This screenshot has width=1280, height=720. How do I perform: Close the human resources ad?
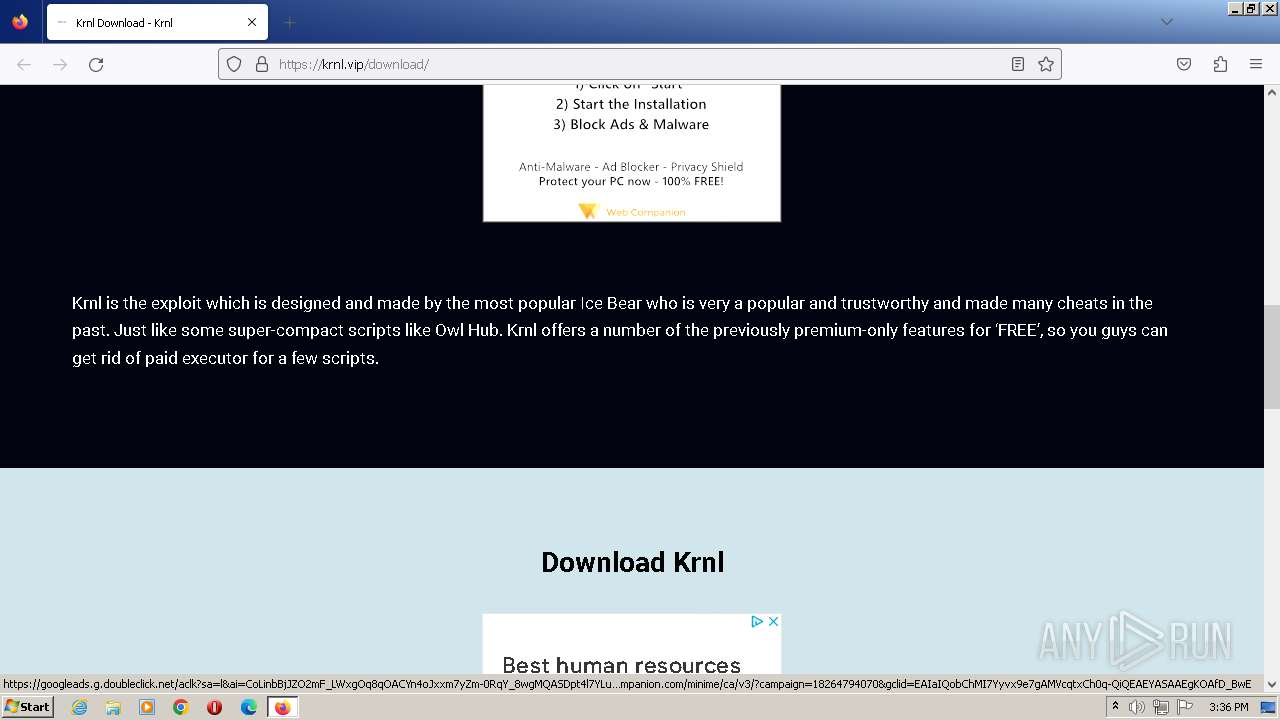(x=773, y=621)
